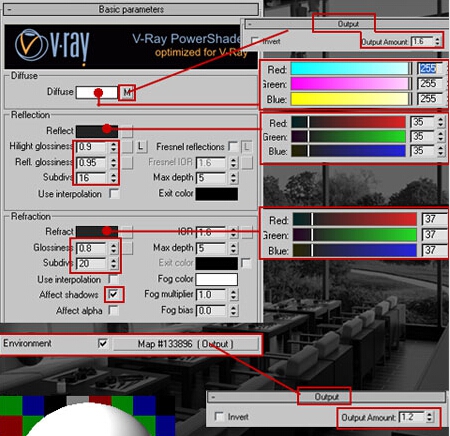Image resolution: width=450 pixels, height=436 pixels.
Task: Adjust the Refraction IOR spinner
Action: 234,232
